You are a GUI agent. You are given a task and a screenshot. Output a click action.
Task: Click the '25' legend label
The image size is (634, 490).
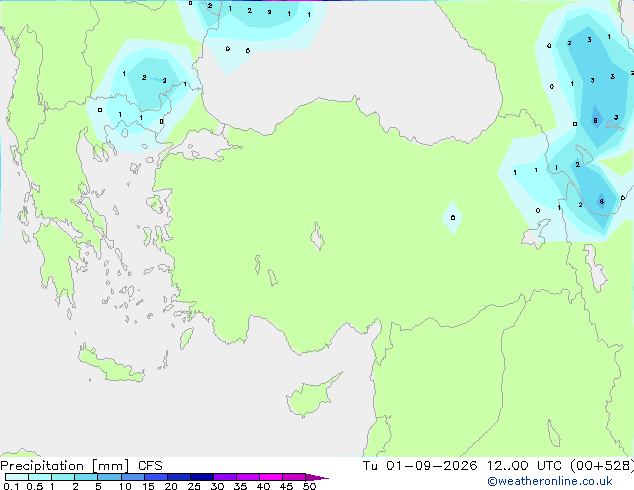click(x=194, y=486)
